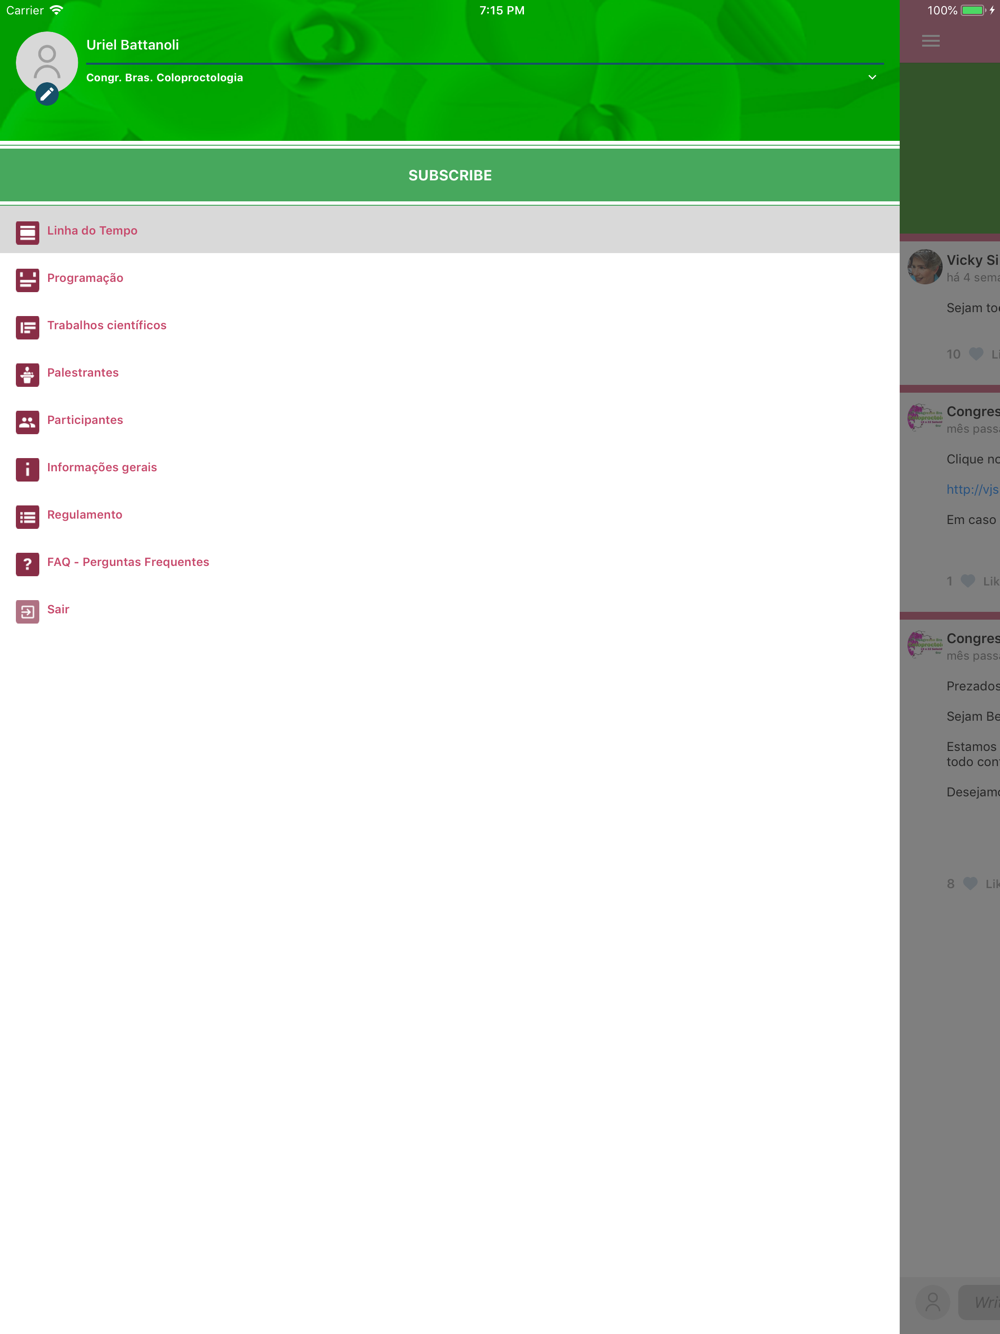
Task: Open Trabalhos científicos menu item
Action: click(x=450, y=325)
